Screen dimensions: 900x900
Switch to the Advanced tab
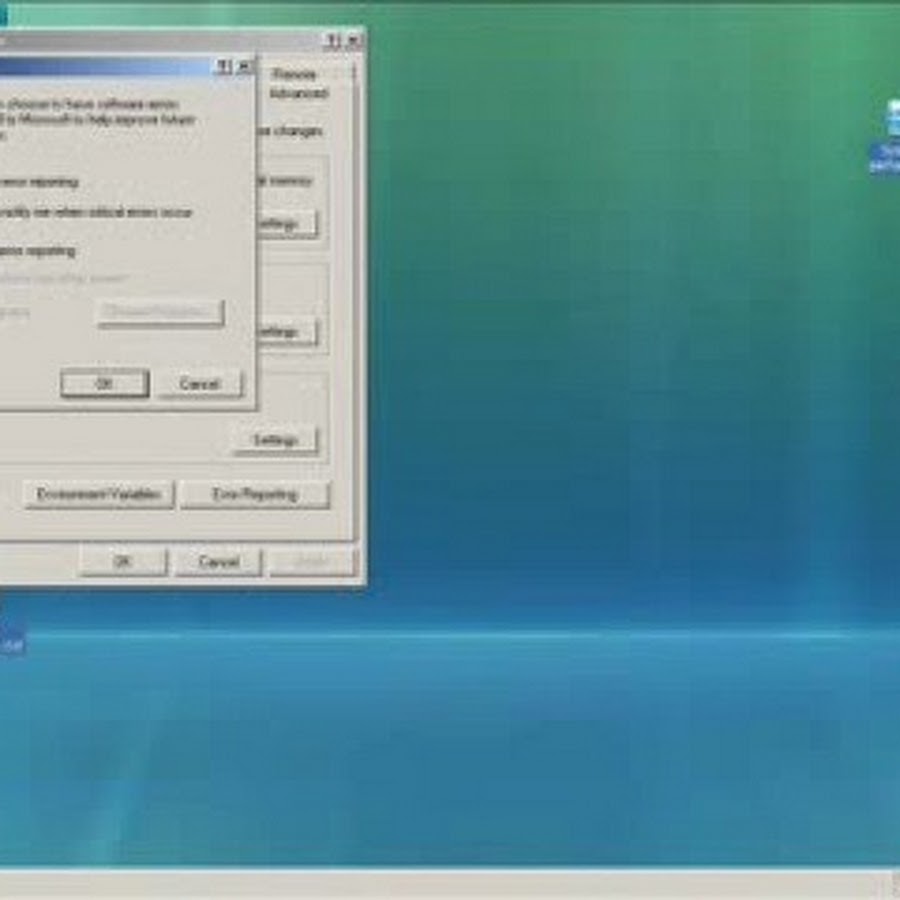pyautogui.click(x=298, y=93)
